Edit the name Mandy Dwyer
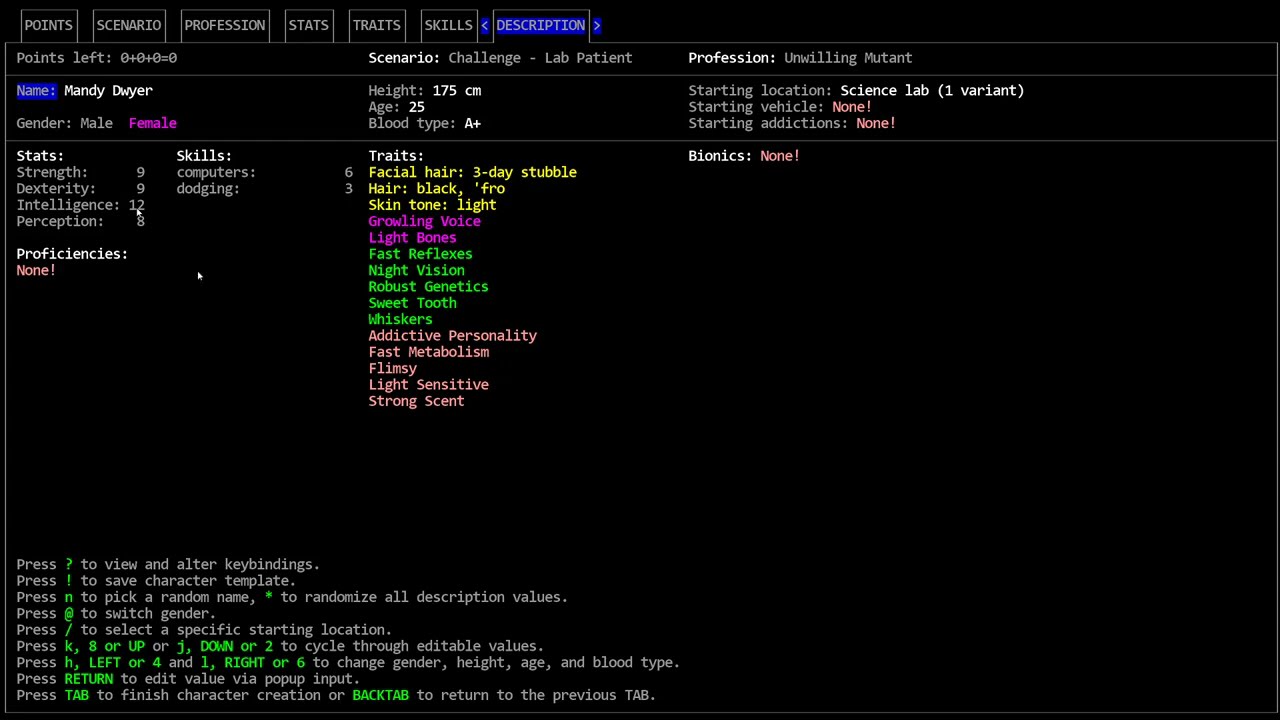1280x720 pixels. 108,90
